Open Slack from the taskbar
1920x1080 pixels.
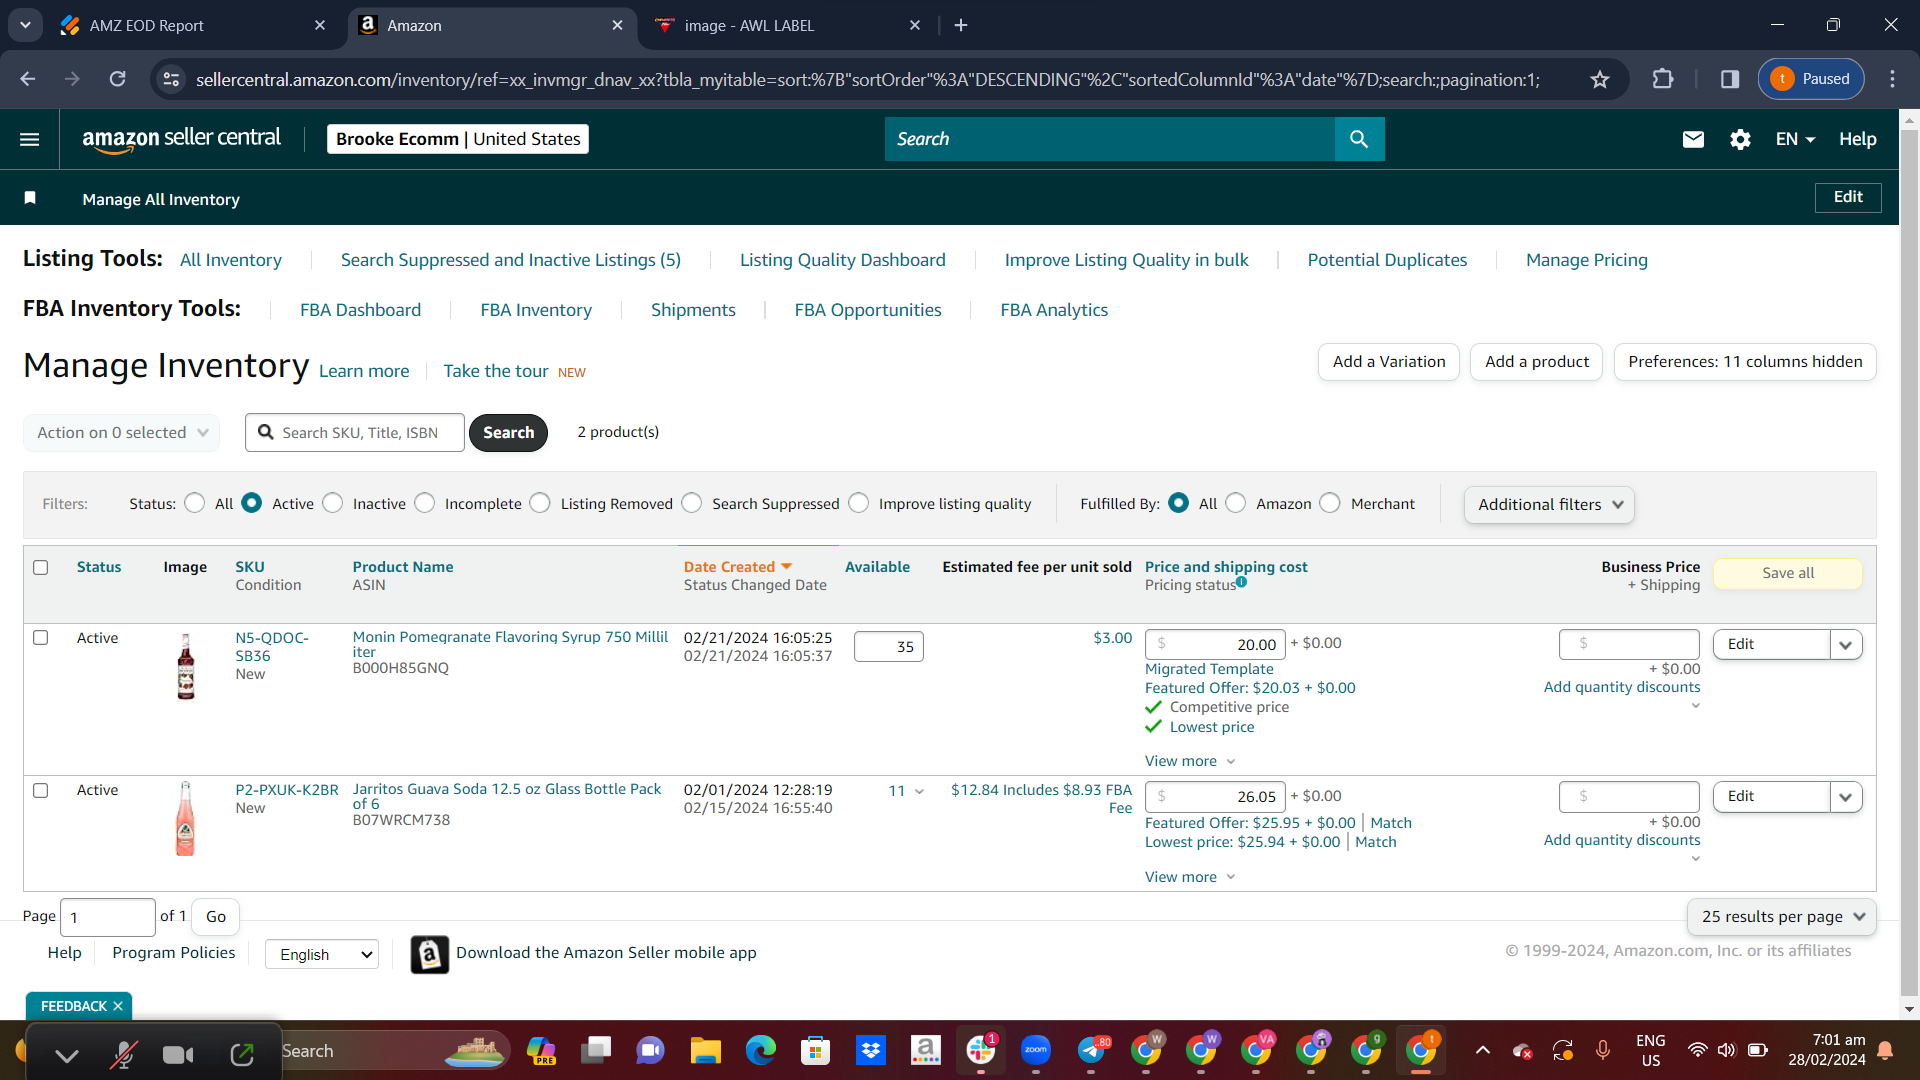point(981,1051)
